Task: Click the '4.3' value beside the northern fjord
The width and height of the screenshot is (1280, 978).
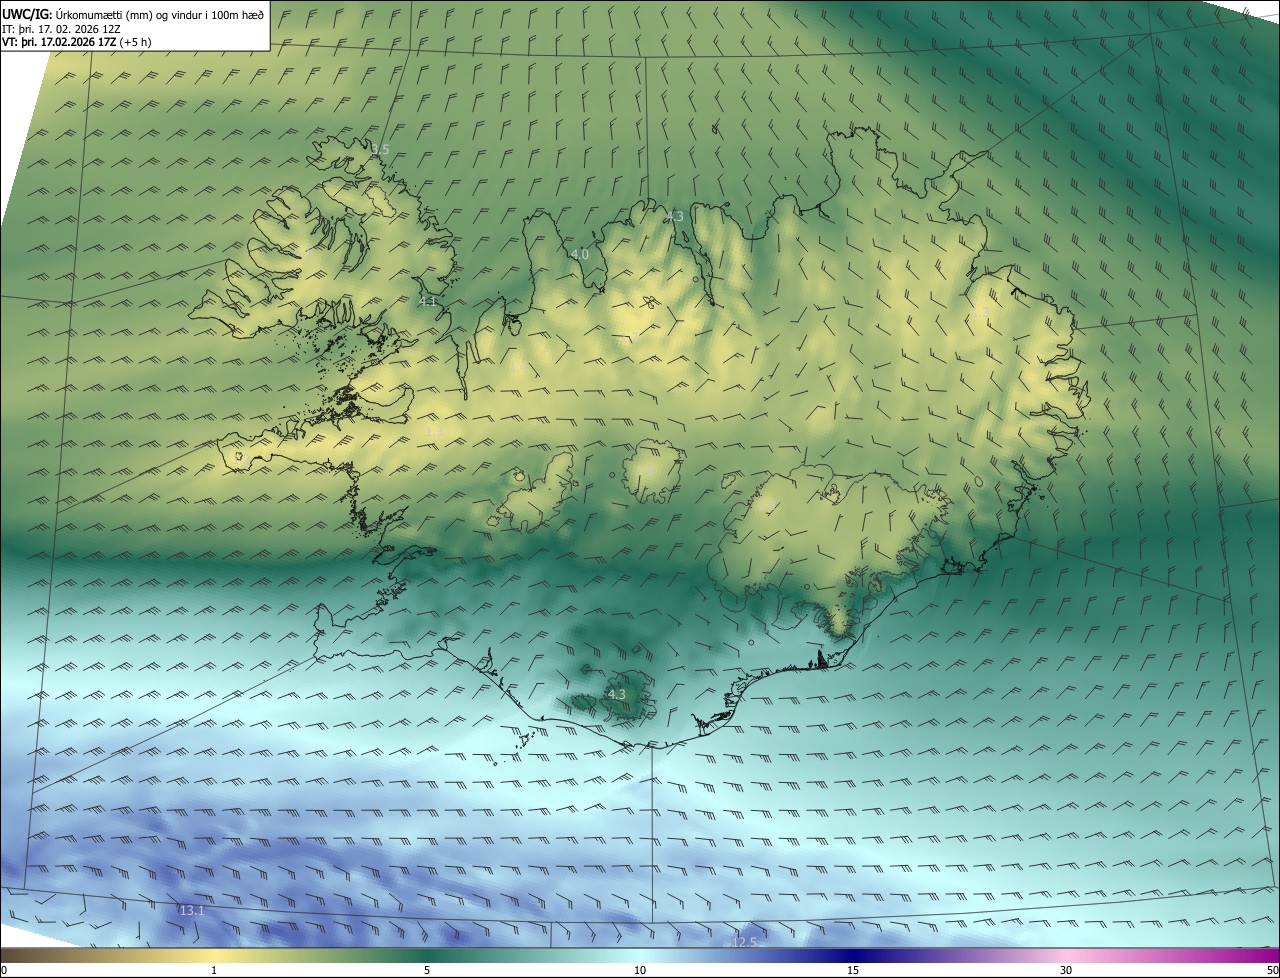Action: pos(675,216)
